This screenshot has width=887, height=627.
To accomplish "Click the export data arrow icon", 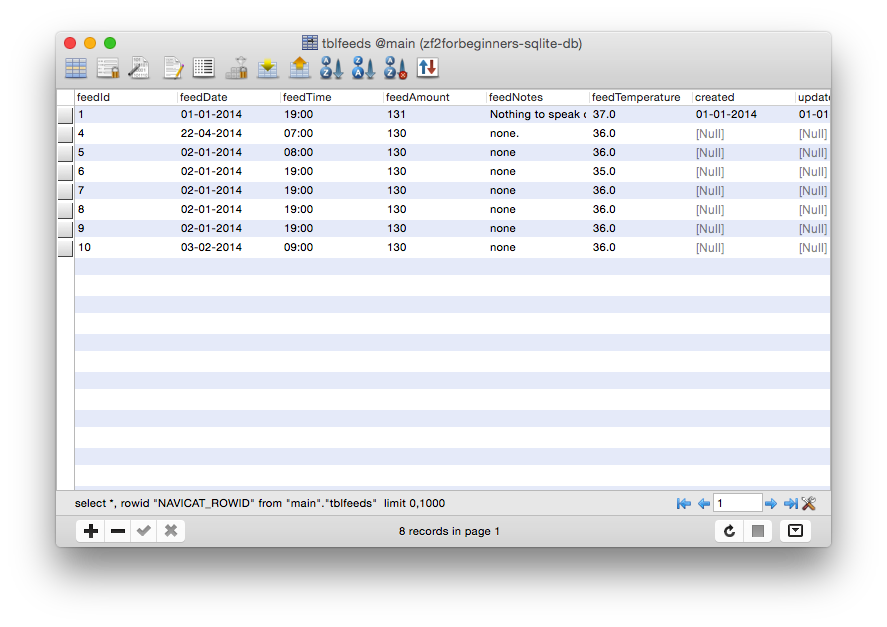I will coord(299,68).
